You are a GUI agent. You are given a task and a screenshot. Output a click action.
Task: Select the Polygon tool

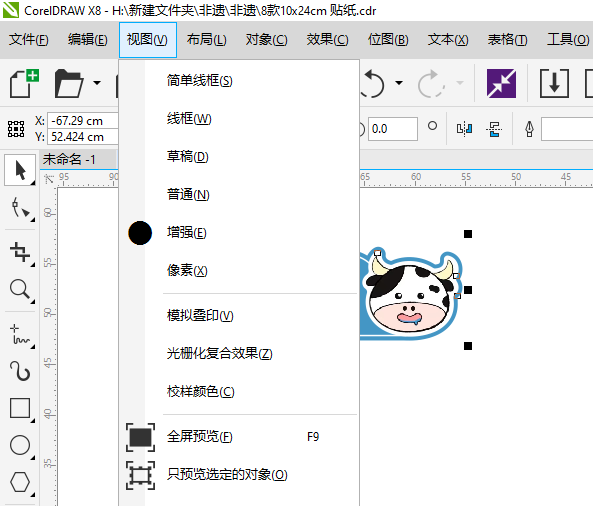[20, 482]
